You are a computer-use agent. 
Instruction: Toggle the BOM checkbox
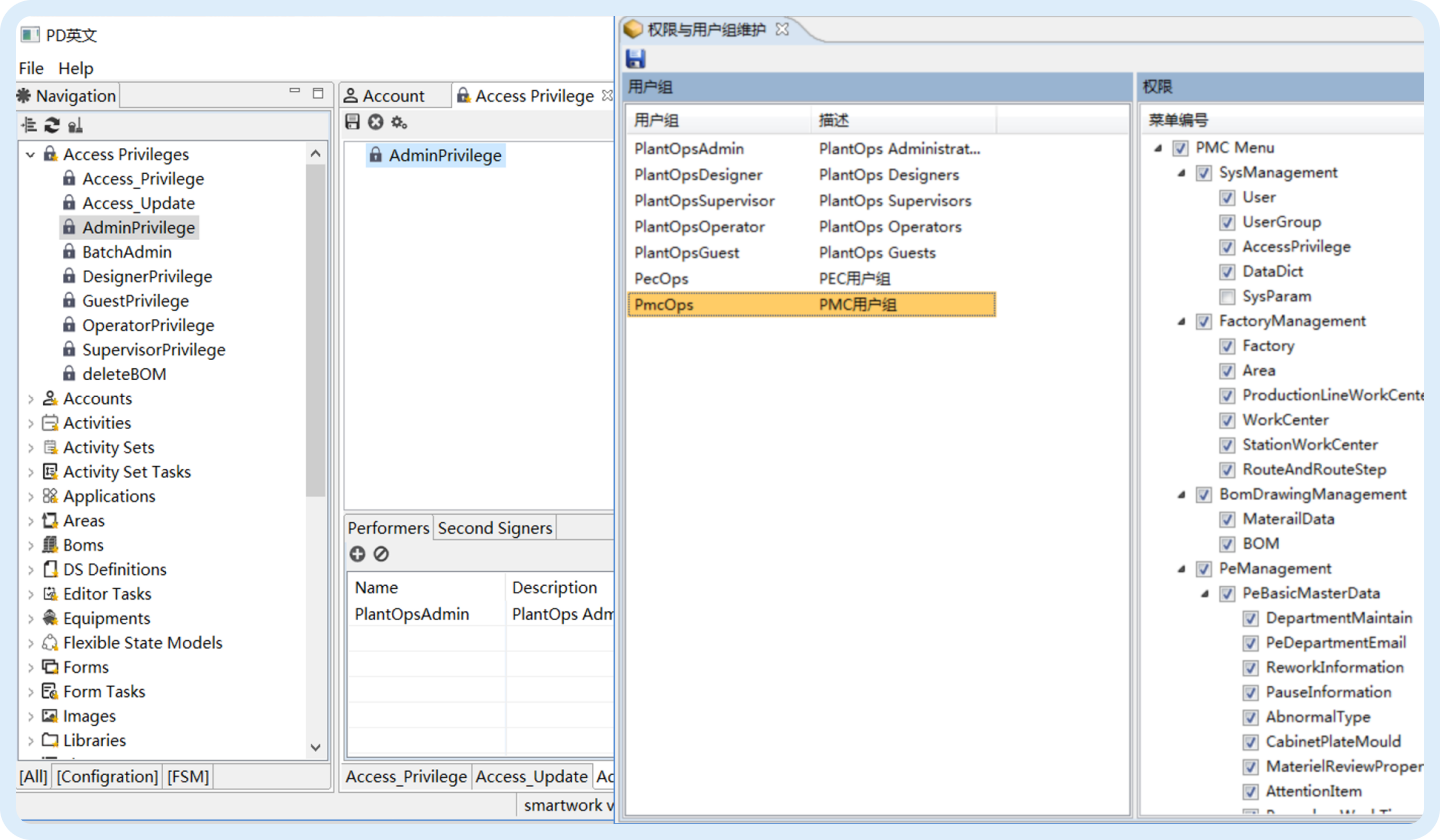(1227, 544)
